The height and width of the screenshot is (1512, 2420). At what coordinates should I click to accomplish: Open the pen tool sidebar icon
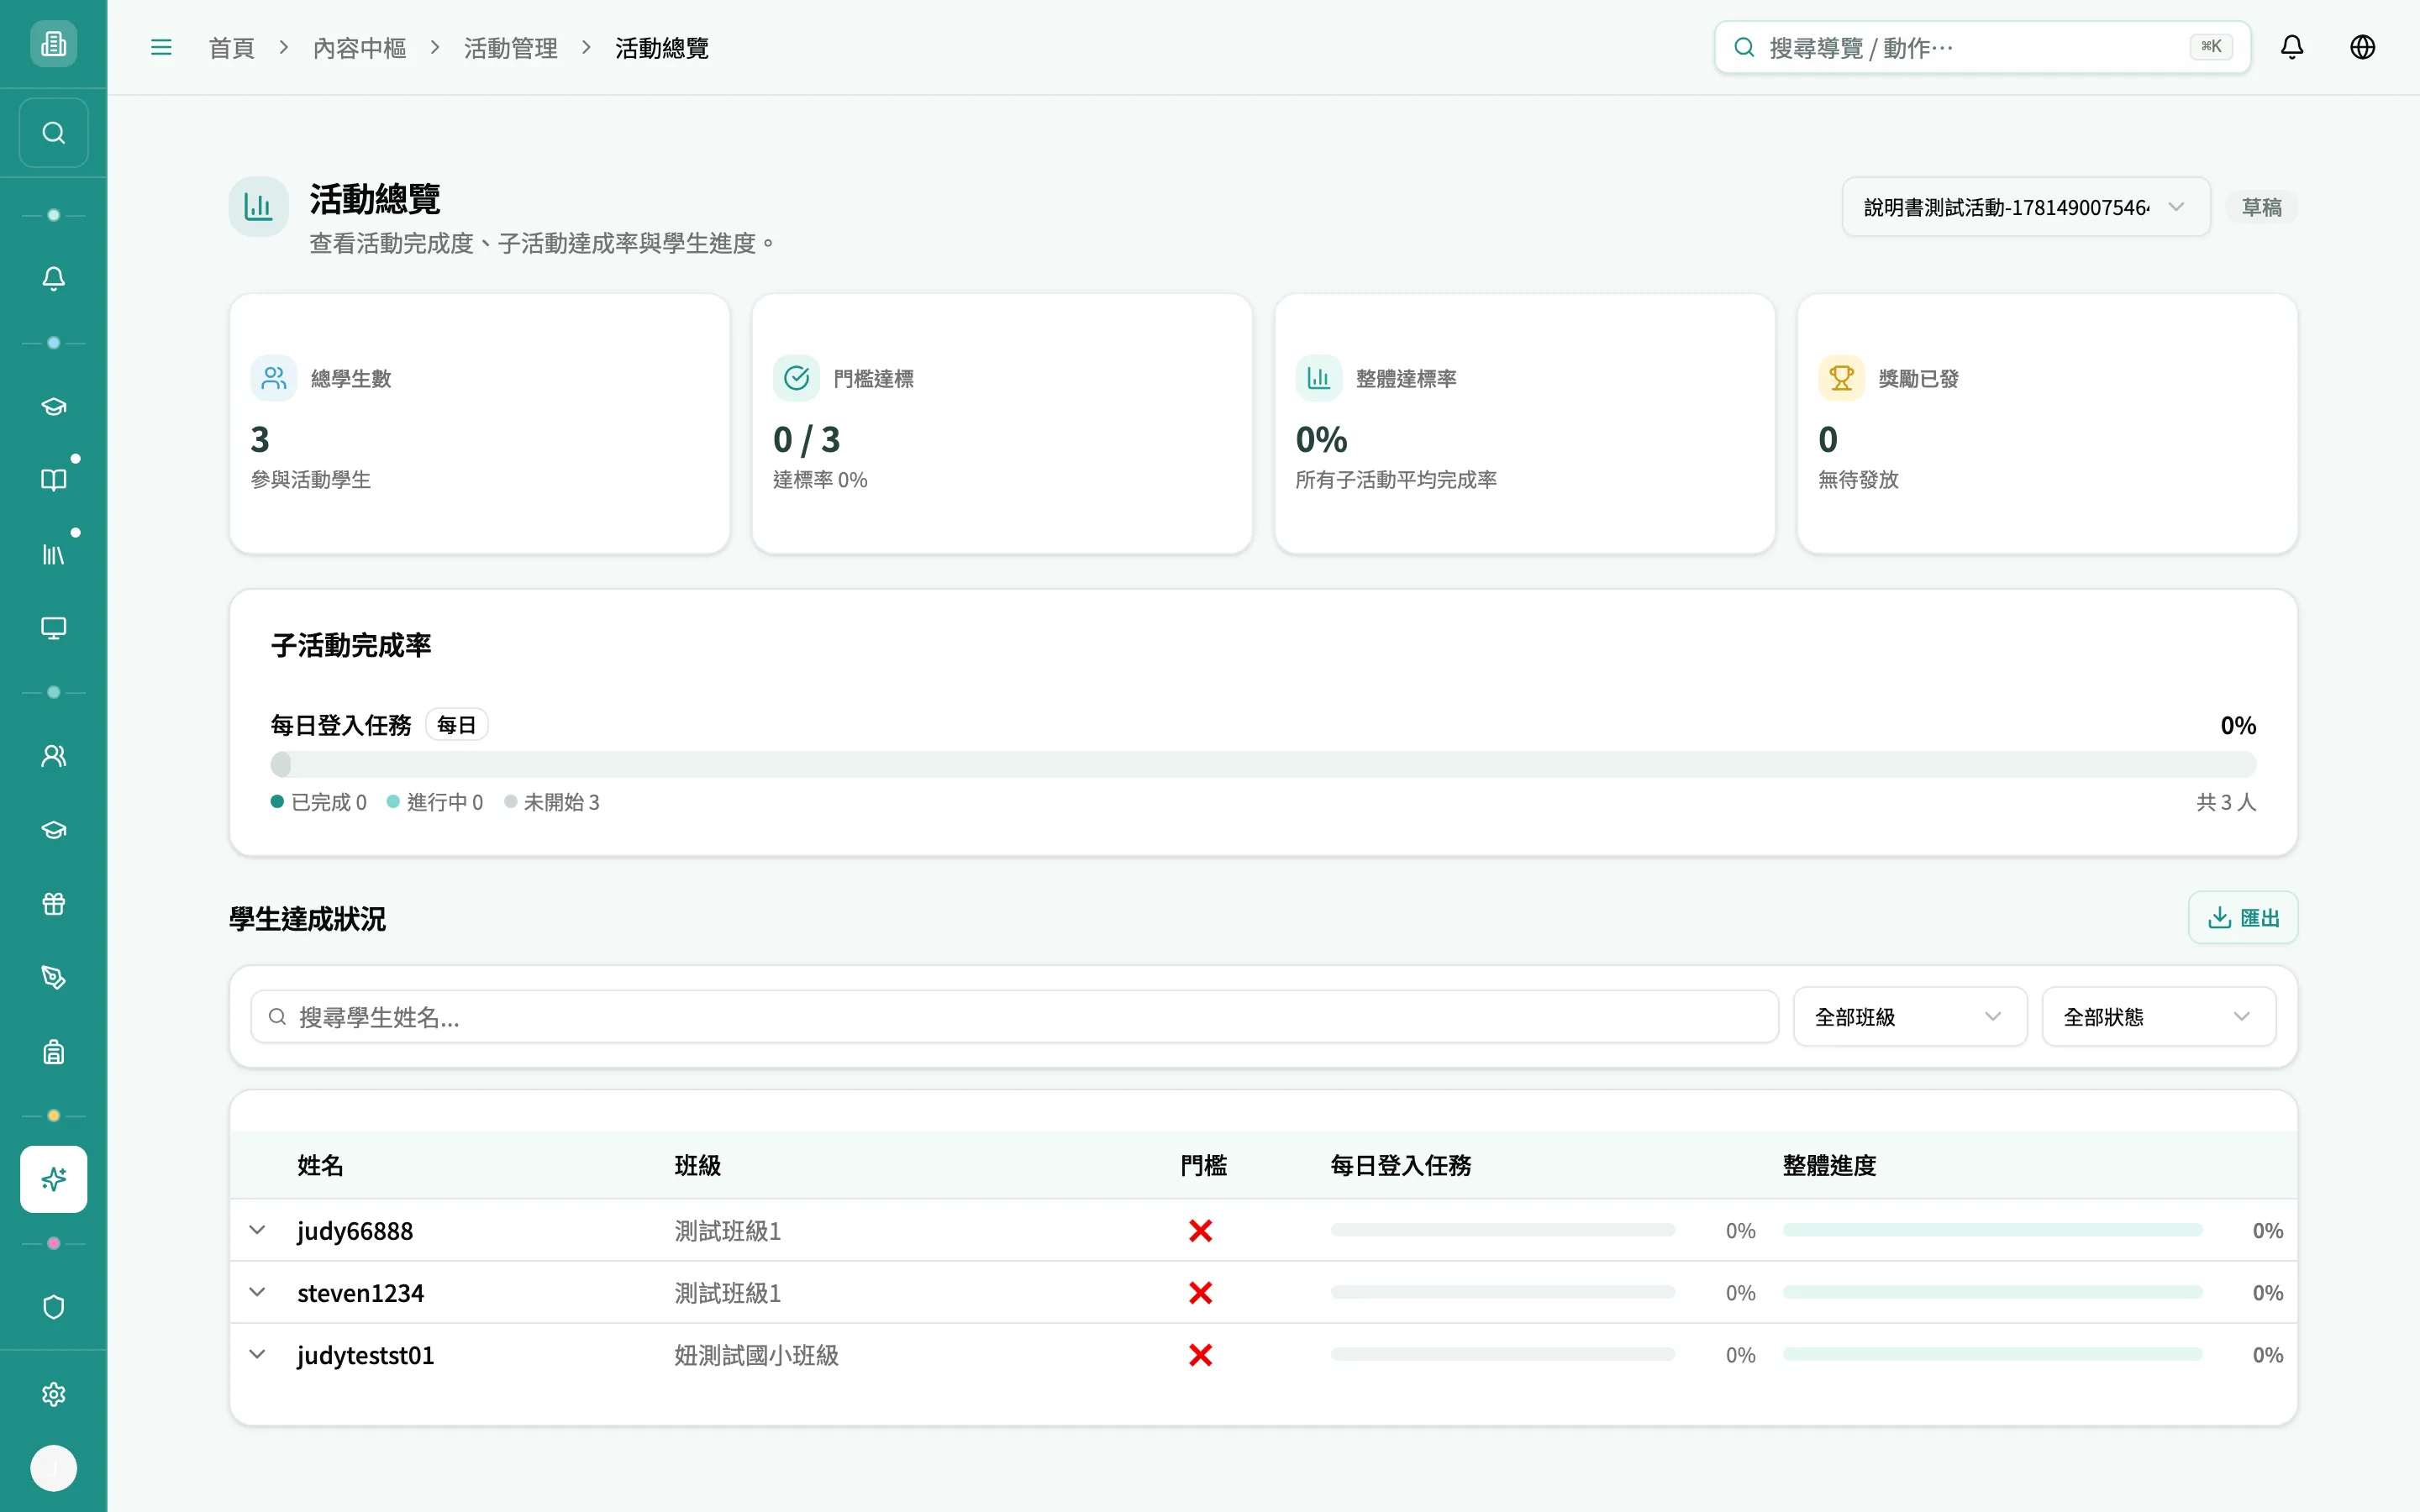point(53,978)
